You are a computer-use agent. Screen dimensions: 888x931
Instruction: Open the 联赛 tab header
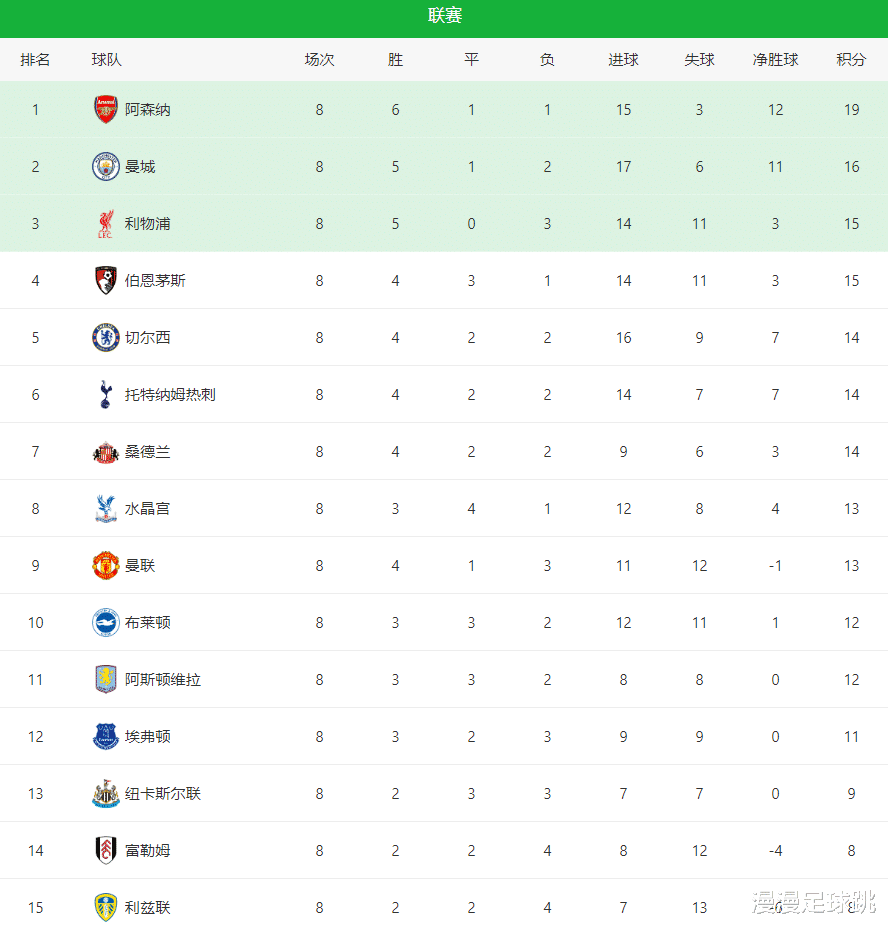coord(444,16)
